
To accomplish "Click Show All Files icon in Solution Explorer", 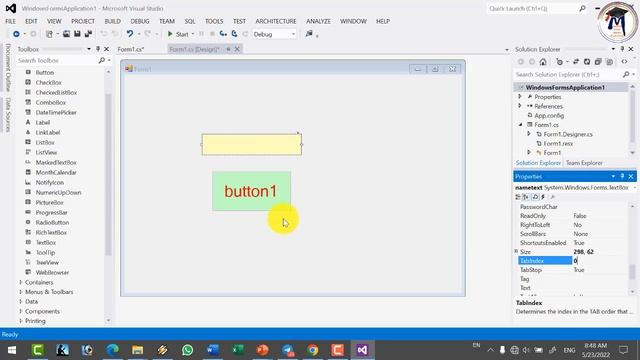I will coord(609,62).
